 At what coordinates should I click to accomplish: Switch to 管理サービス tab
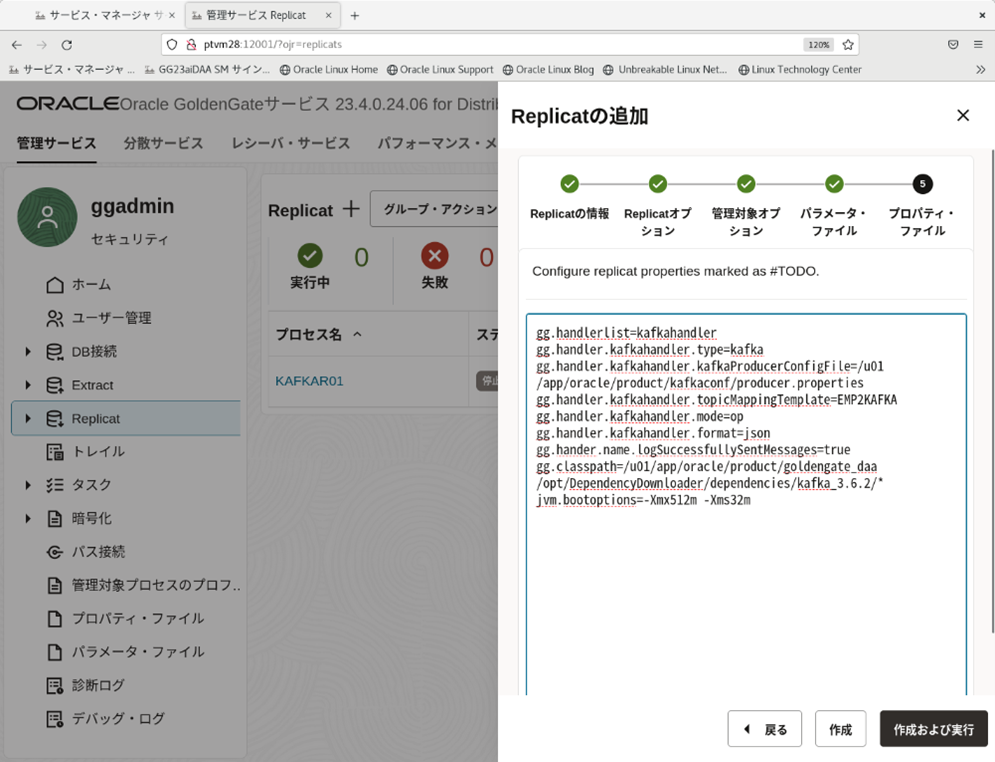56,143
